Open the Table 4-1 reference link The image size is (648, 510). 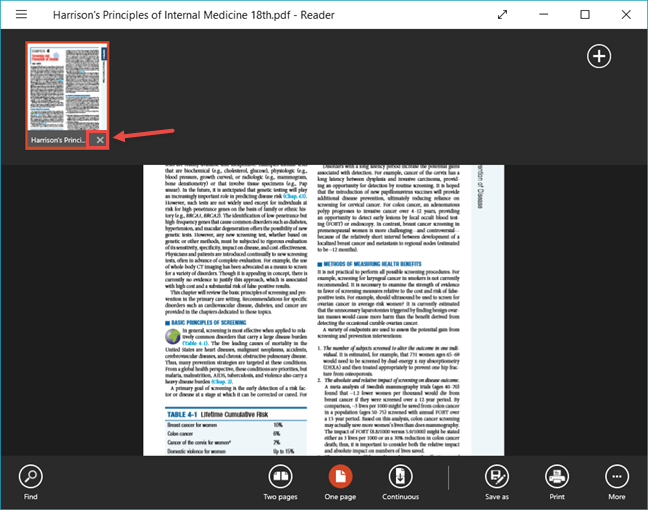click(195, 343)
